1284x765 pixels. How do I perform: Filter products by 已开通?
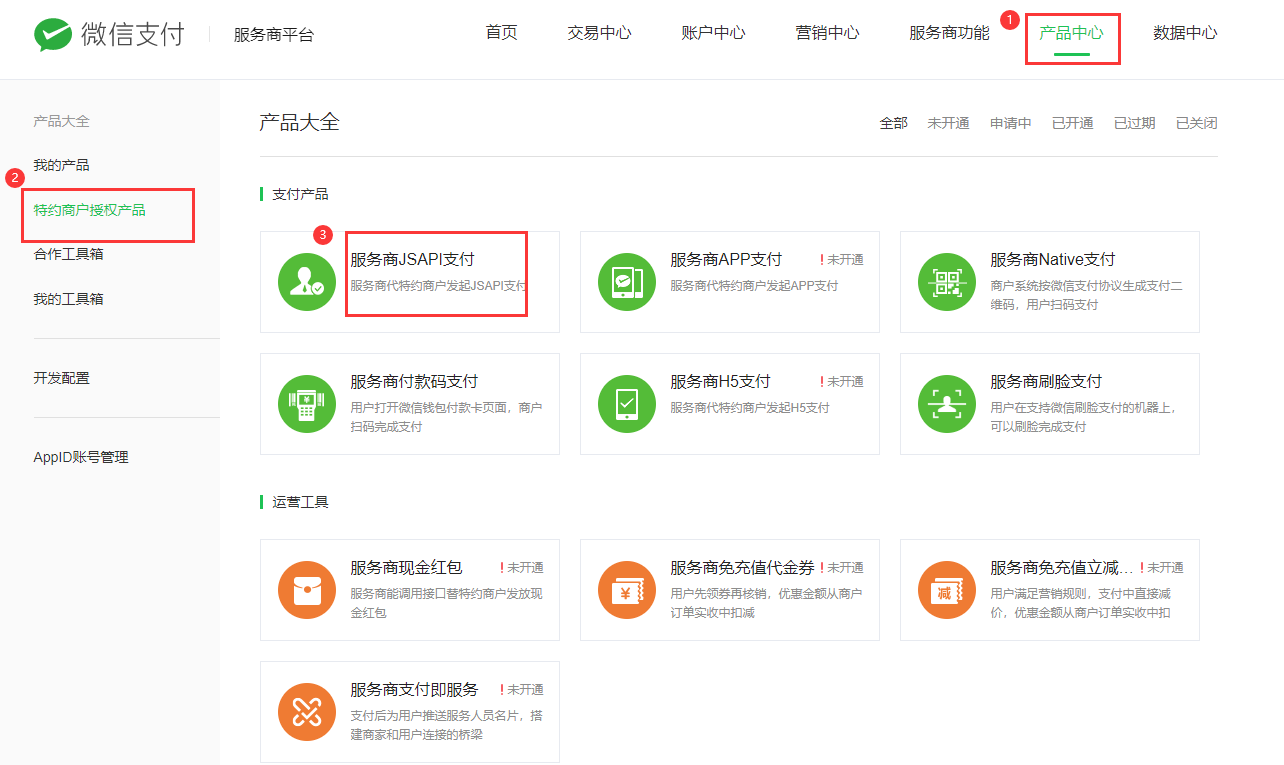pos(1072,123)
